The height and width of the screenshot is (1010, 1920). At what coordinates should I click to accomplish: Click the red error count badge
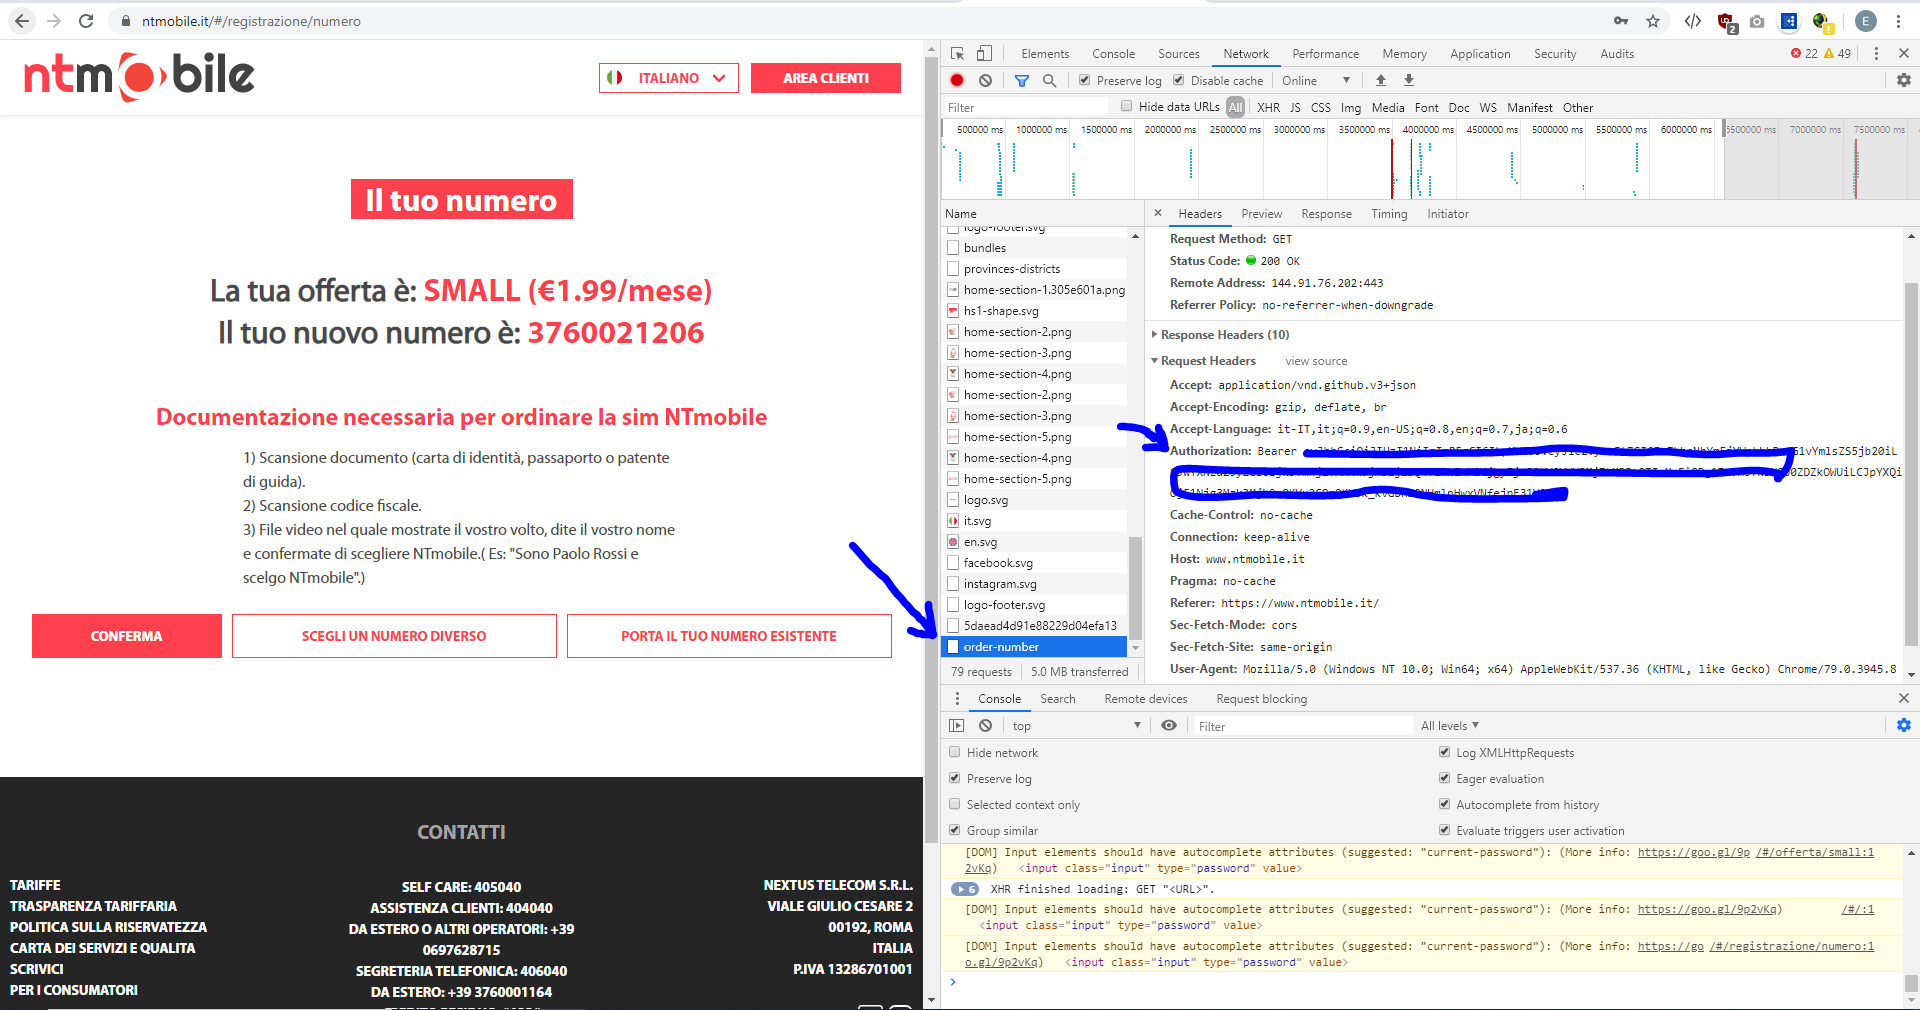point(1804,54)
